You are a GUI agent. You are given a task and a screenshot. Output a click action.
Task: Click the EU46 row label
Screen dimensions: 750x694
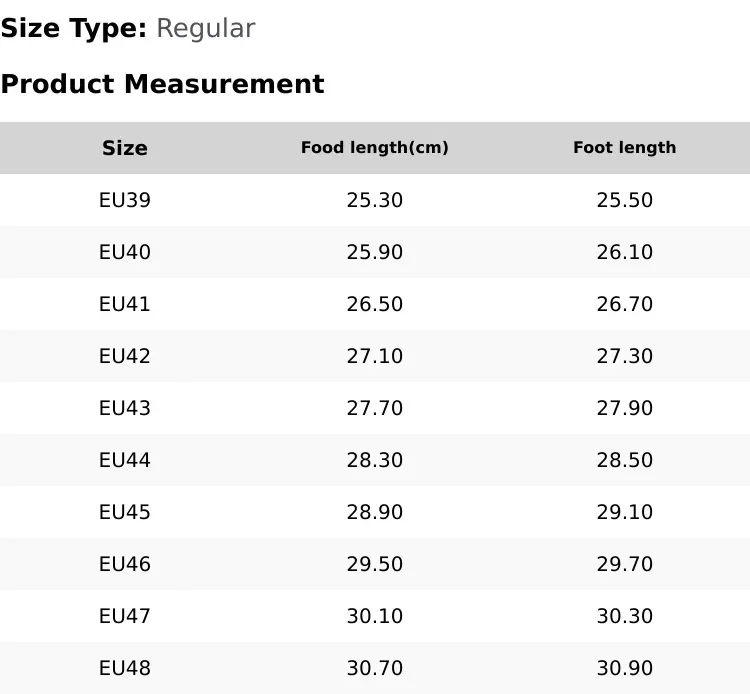pos(125,564)
